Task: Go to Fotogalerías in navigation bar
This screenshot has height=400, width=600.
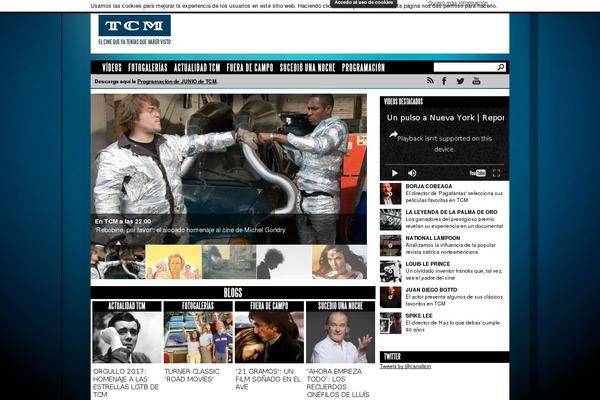Action: [x=148, y=68]
